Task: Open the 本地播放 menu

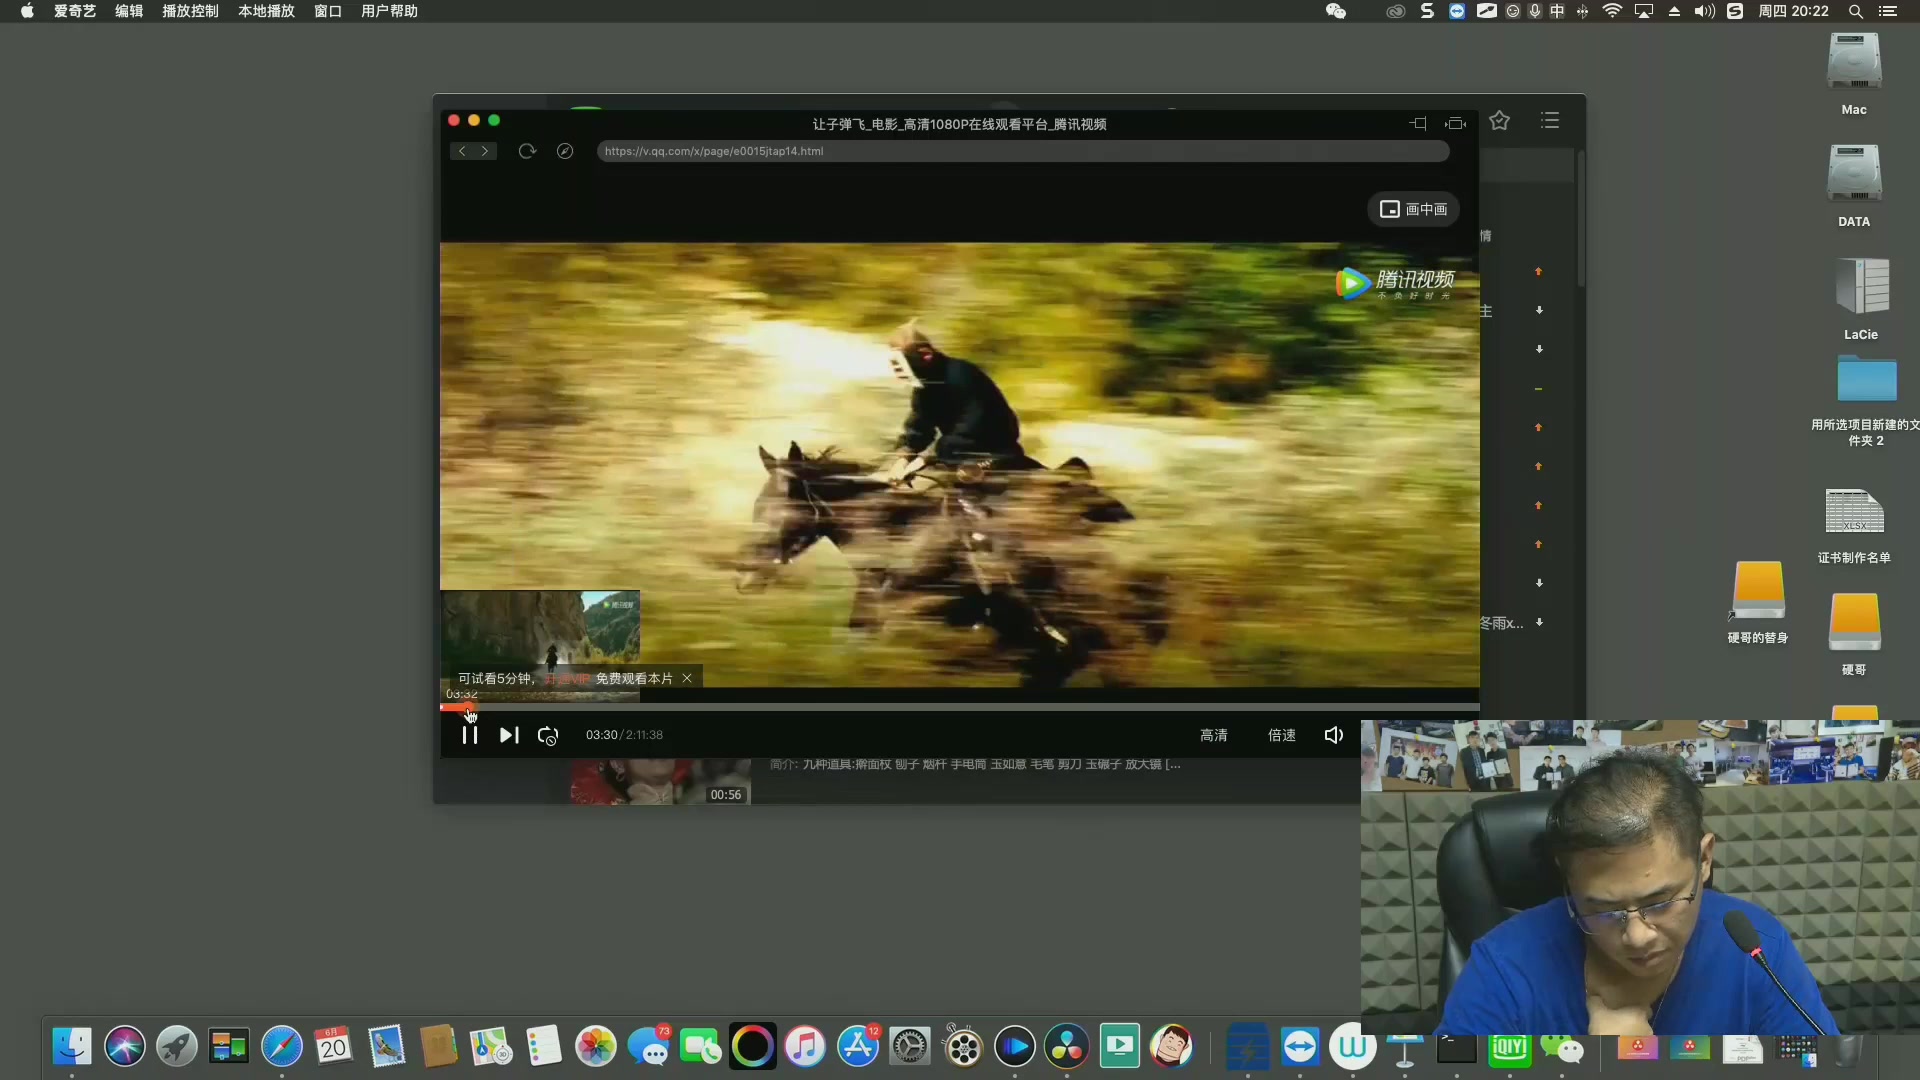Action: [266, 11]
